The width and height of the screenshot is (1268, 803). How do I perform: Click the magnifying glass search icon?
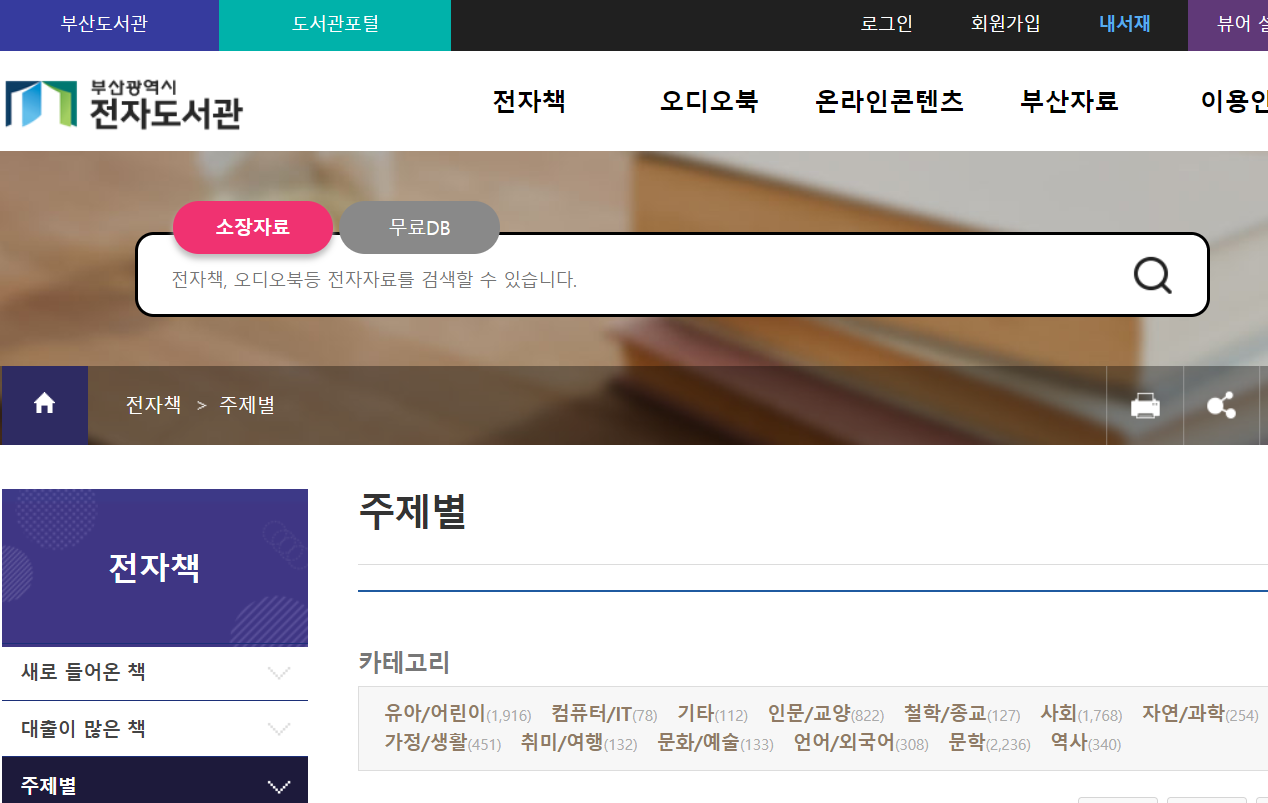(1152, 275)
